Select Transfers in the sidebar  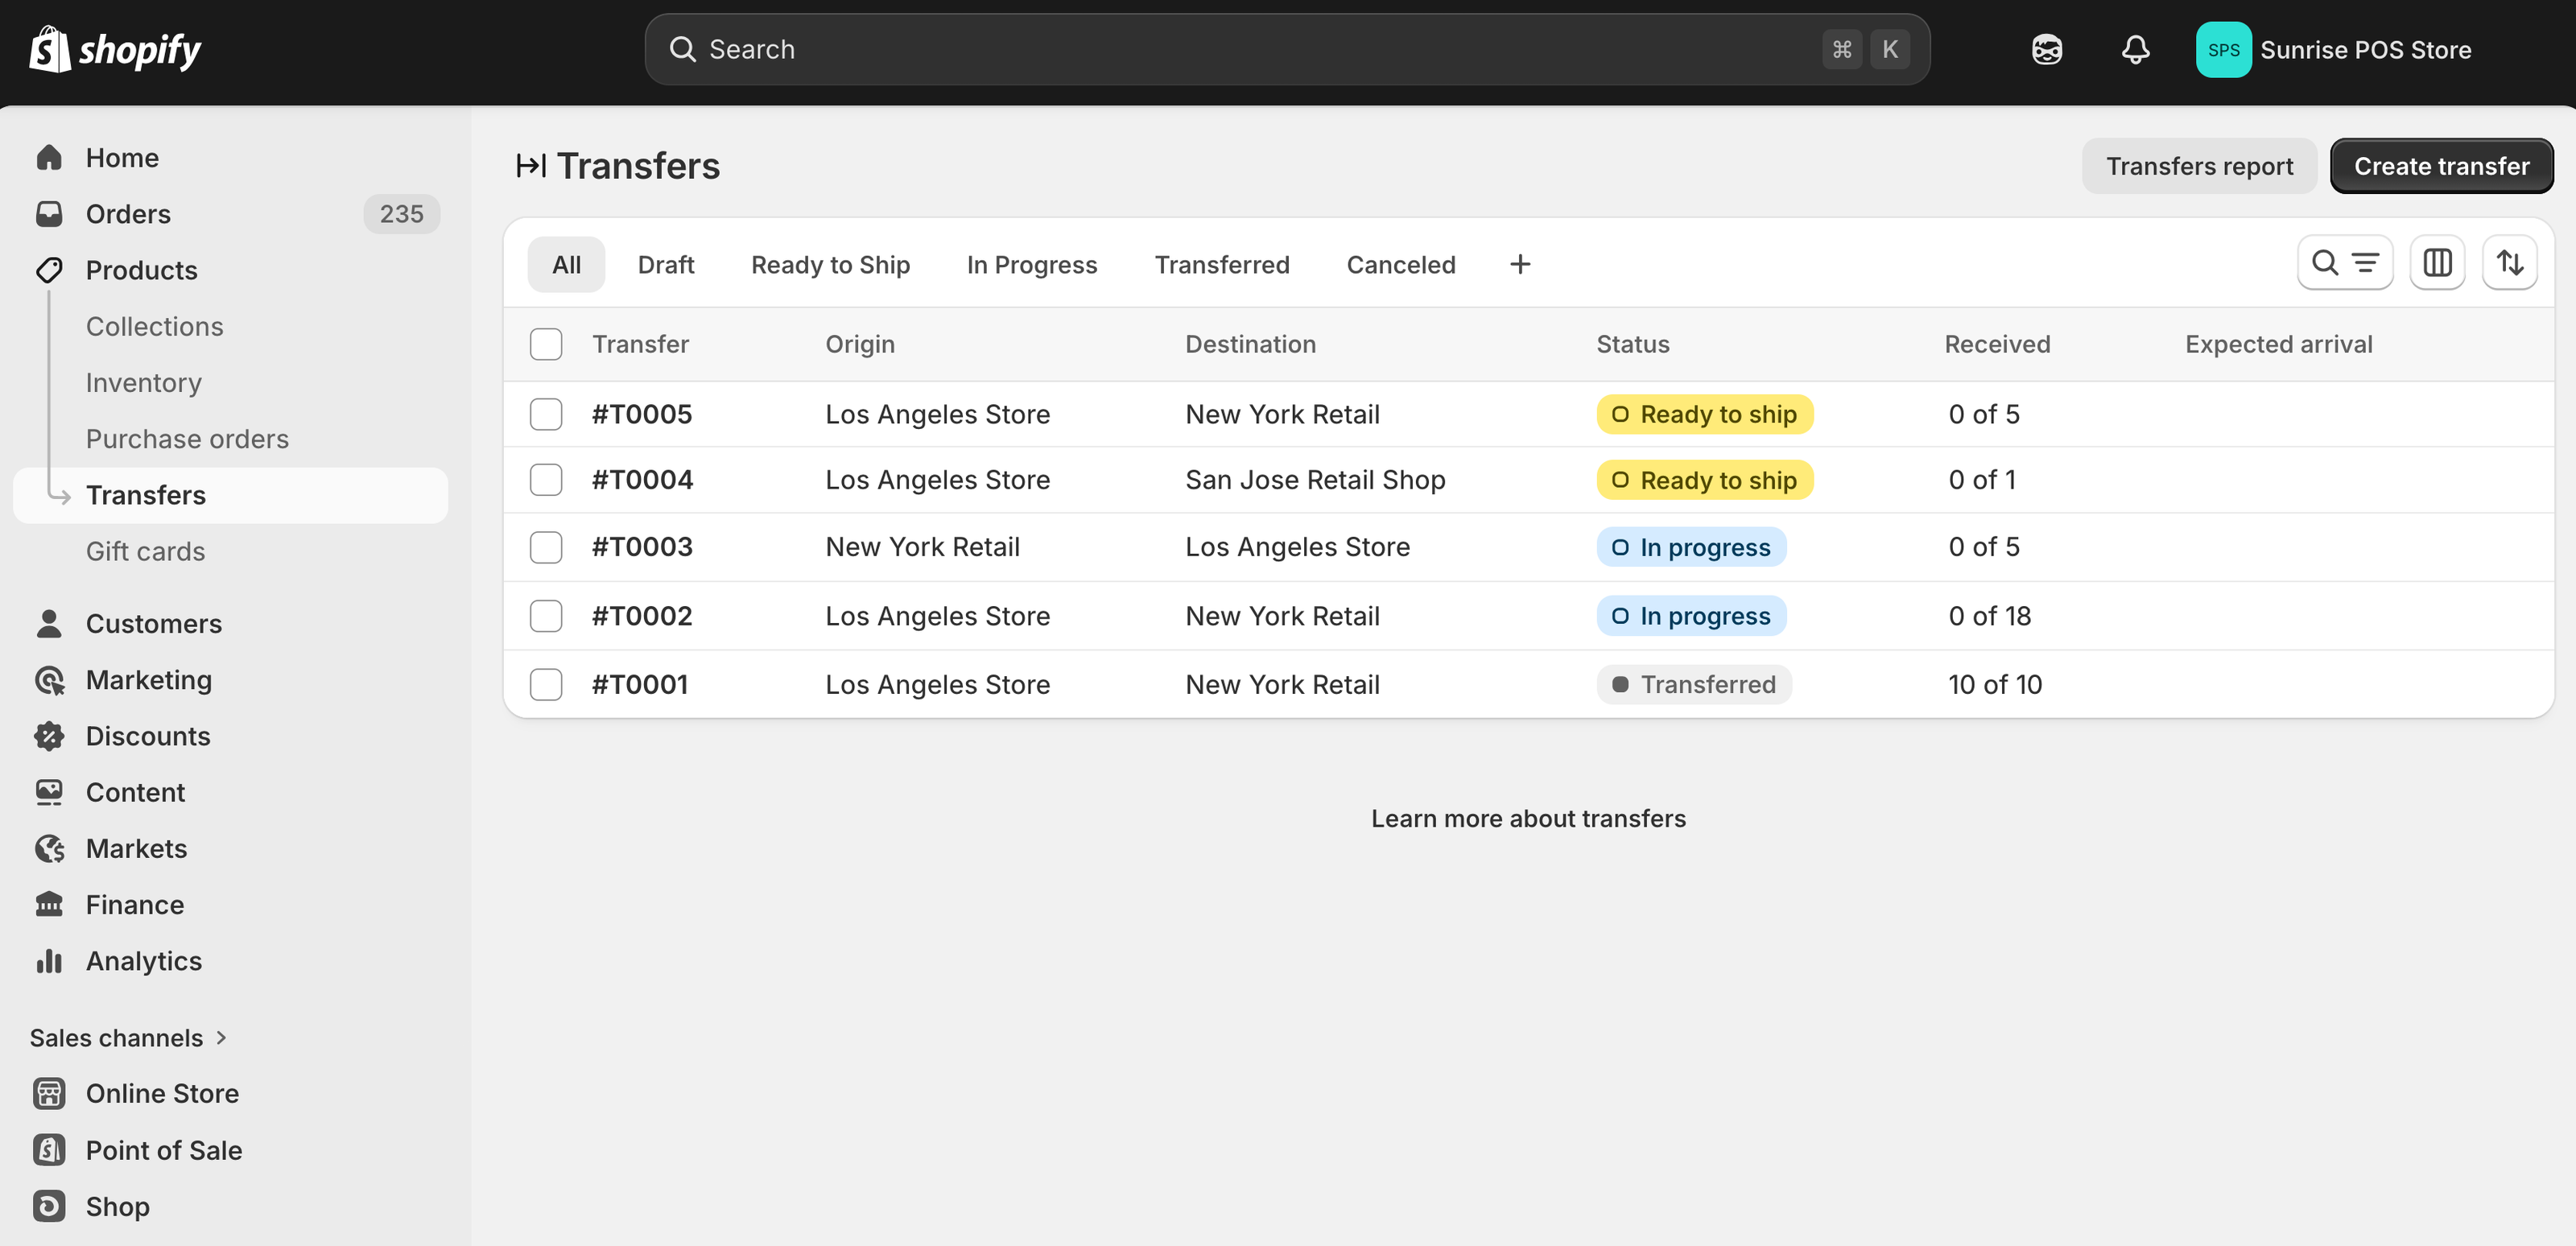coord(231,495)
